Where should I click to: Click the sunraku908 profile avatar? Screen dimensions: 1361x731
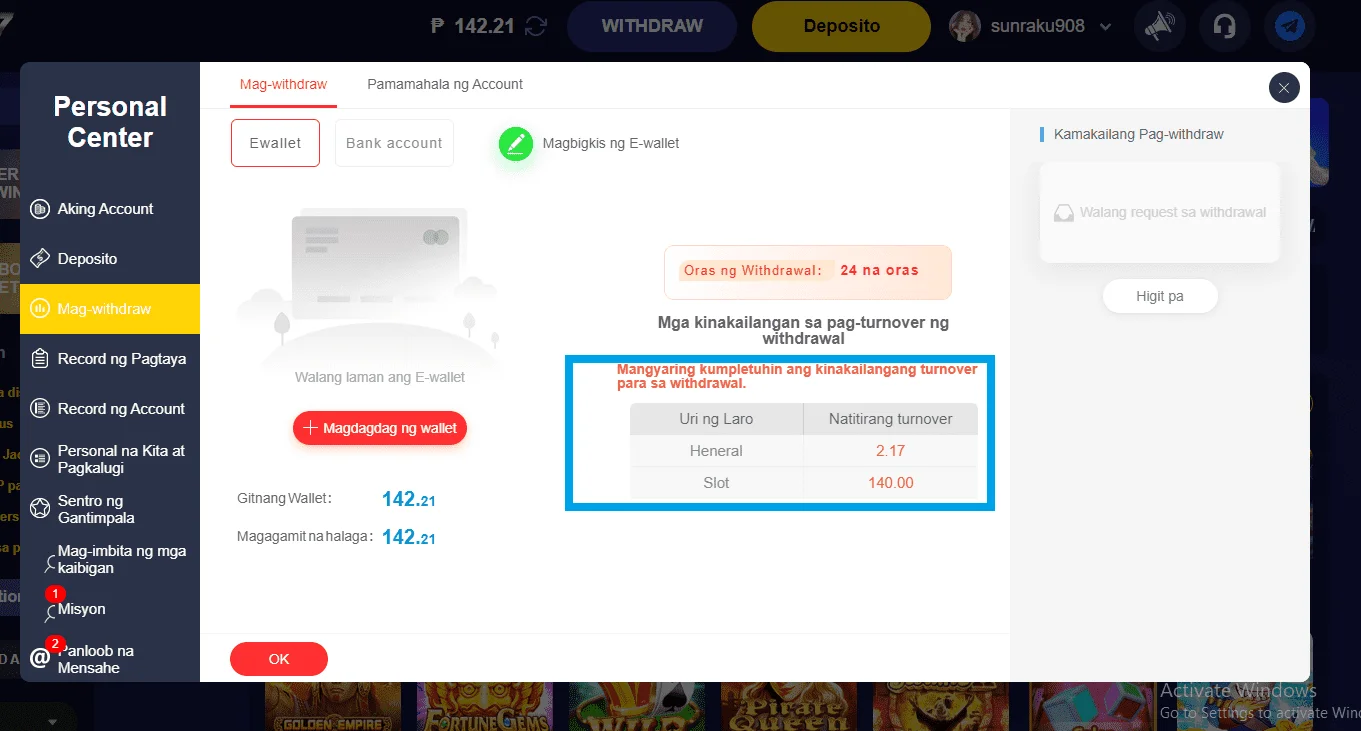[x=964, y=26]
